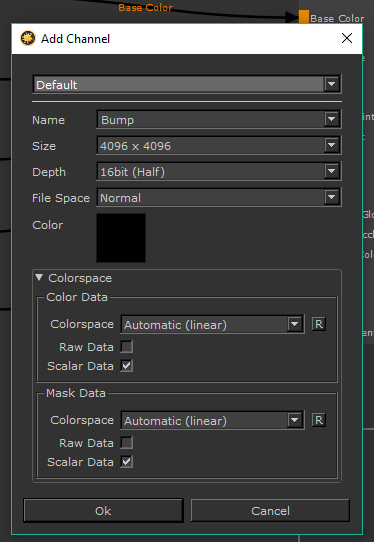Open the black Color swatch picker
The height and width of the screenshot is (542, 374).
(121, 238)
